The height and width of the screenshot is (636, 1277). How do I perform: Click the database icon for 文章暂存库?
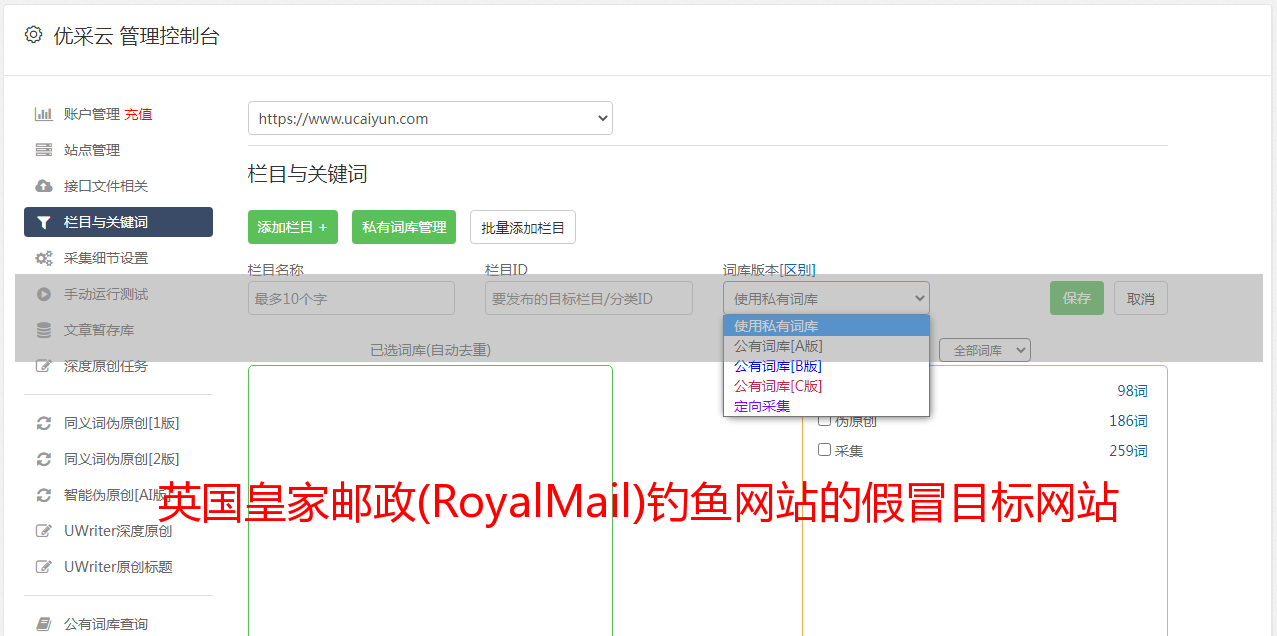click(44, 330)
